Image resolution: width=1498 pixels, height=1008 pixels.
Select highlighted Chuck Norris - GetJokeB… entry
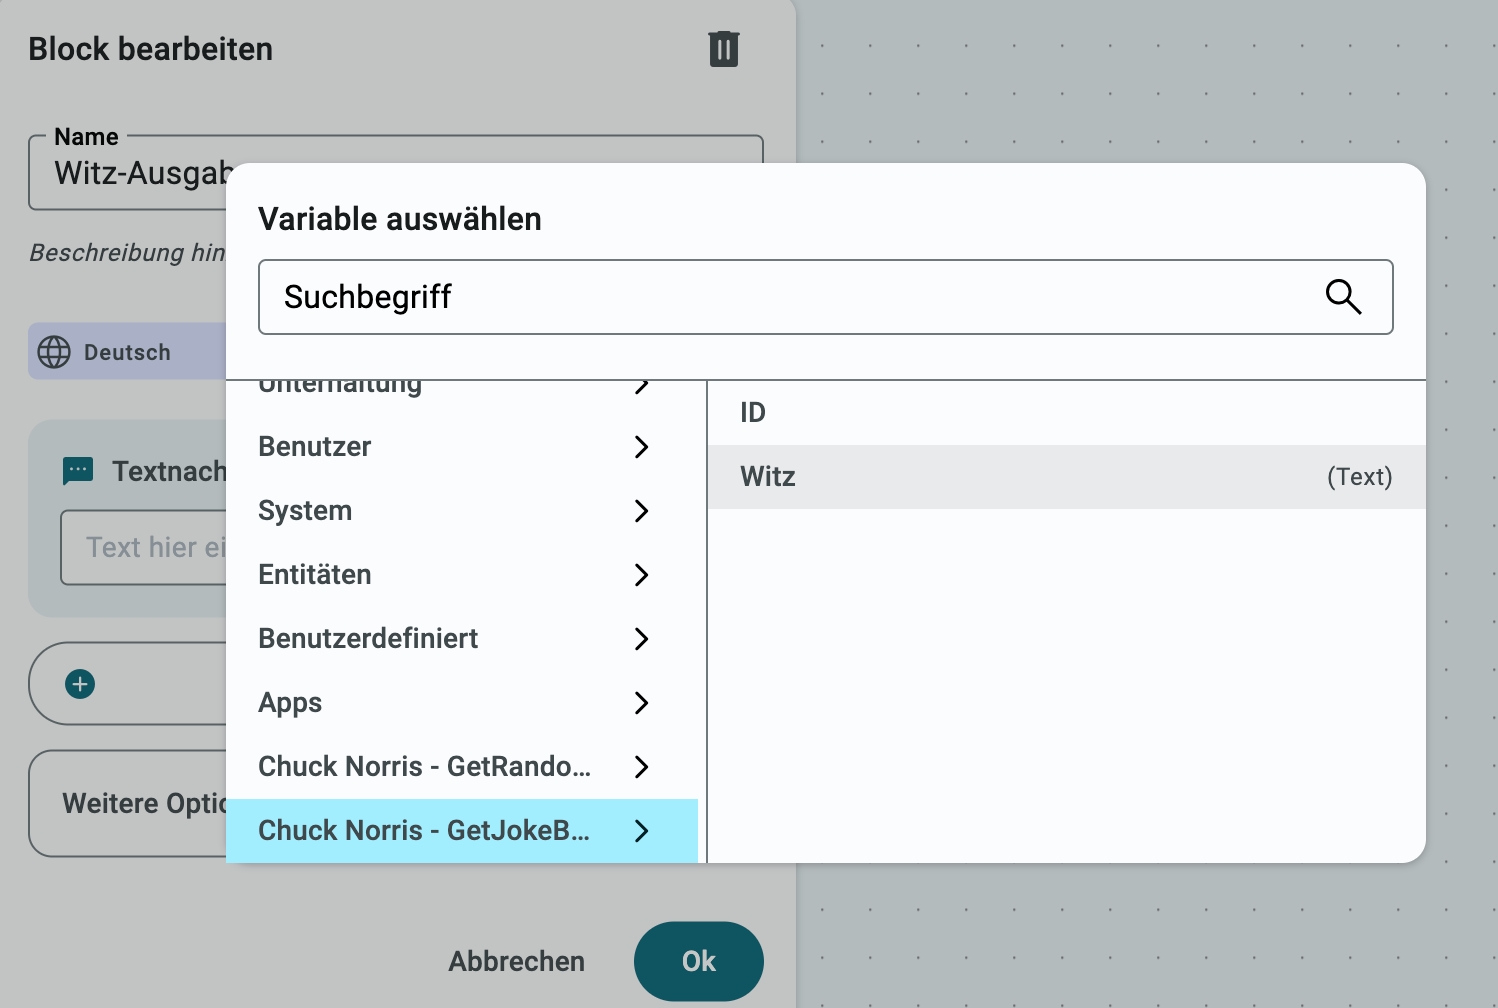coord(424,831)
